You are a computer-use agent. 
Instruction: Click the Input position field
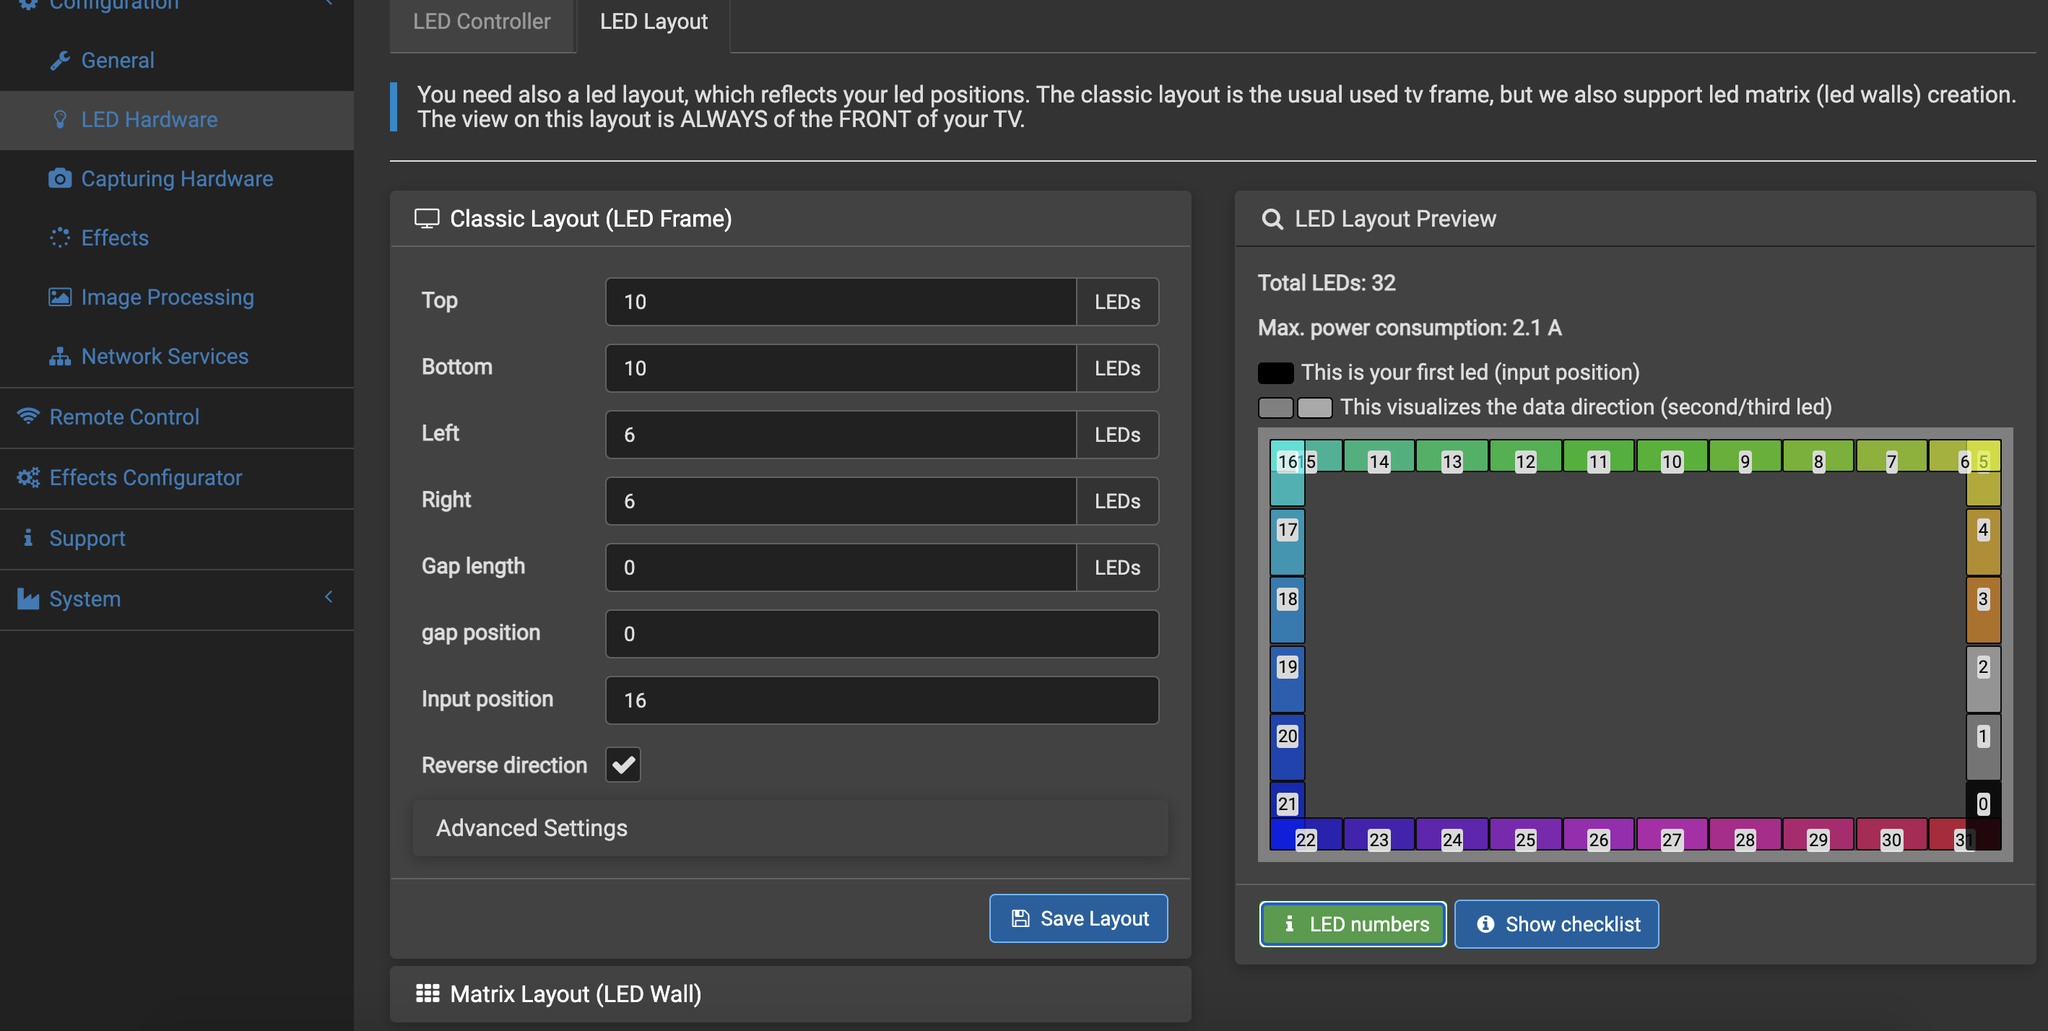(882, 700)
